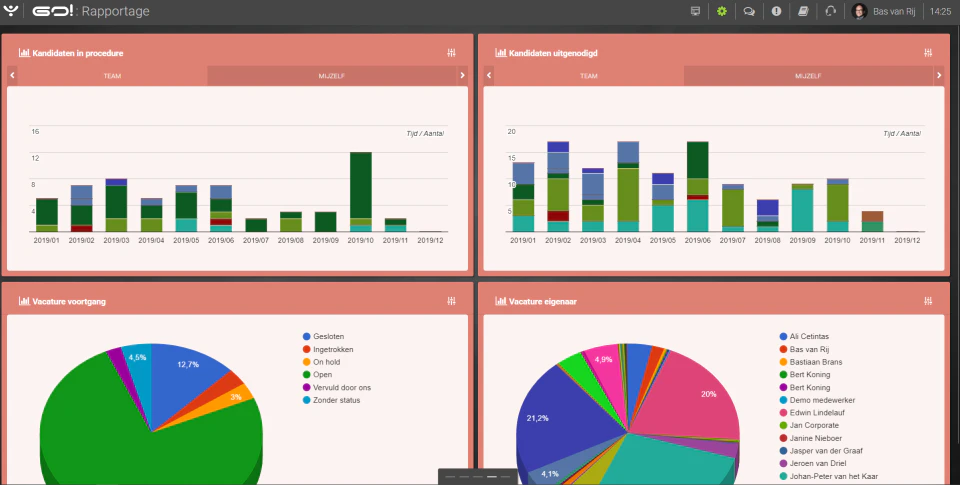The height and width of the screenshot is (485, 960).
Task: Toggle Edwin Lindelauf legend entry
Action: [809, 413]
